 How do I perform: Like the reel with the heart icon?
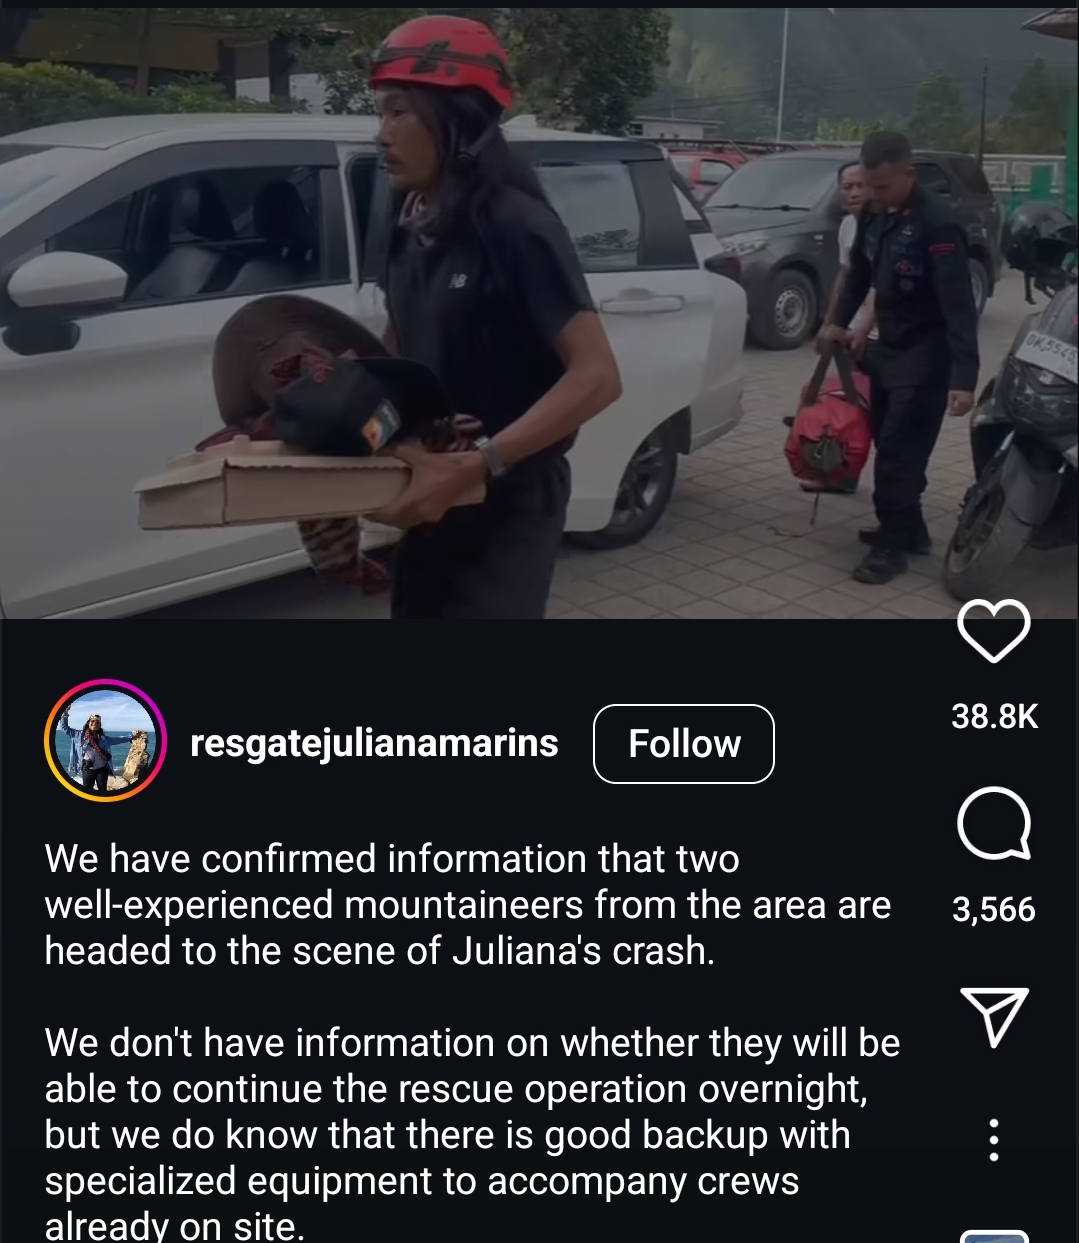(994, 631)
